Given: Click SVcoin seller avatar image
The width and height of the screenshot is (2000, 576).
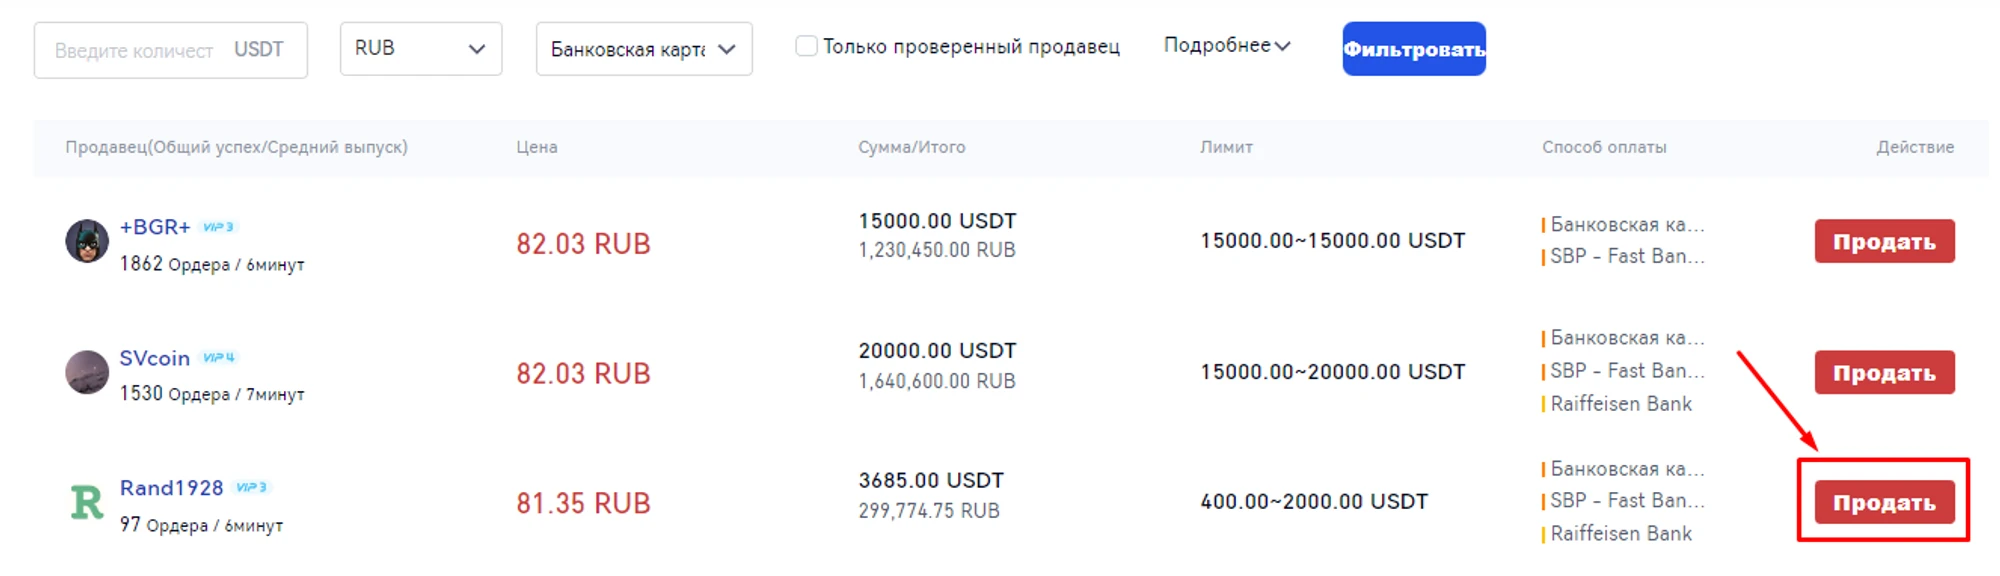Looking at the screenshot, I should tap(87, 372).
